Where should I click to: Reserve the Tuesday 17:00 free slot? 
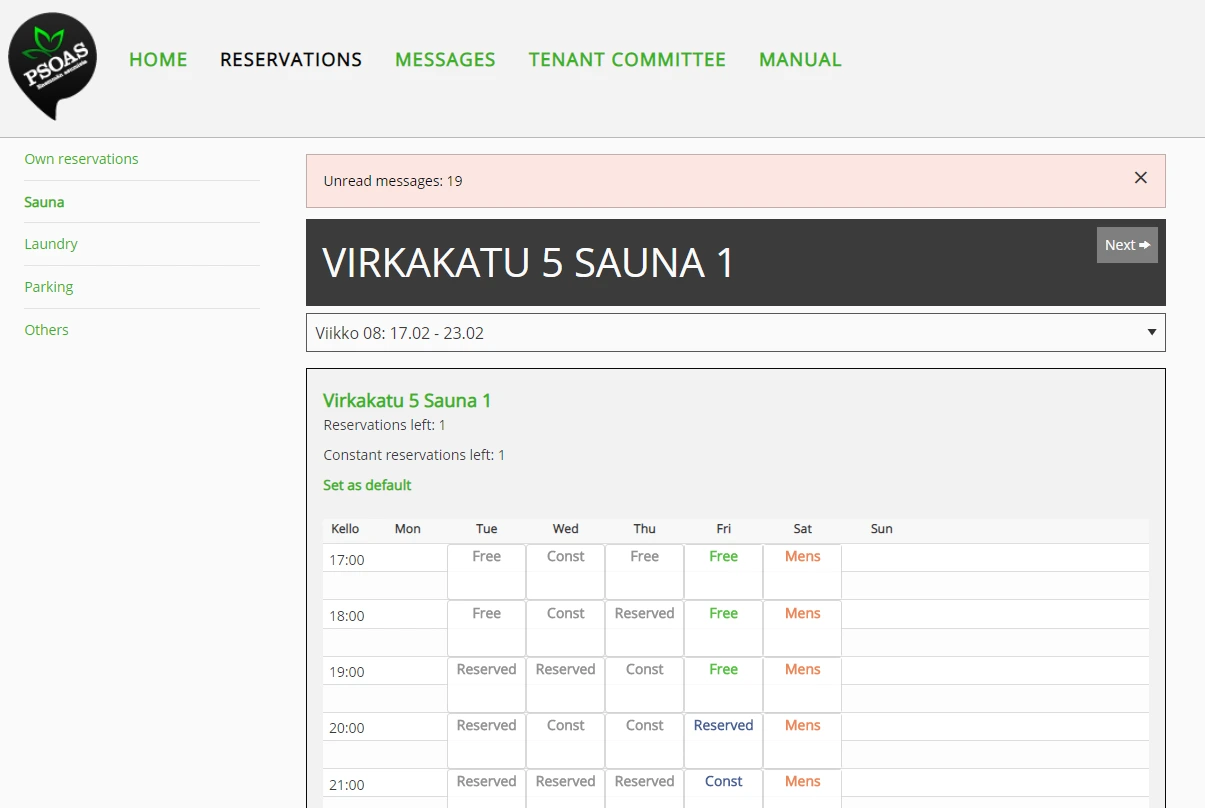(487, 571)
